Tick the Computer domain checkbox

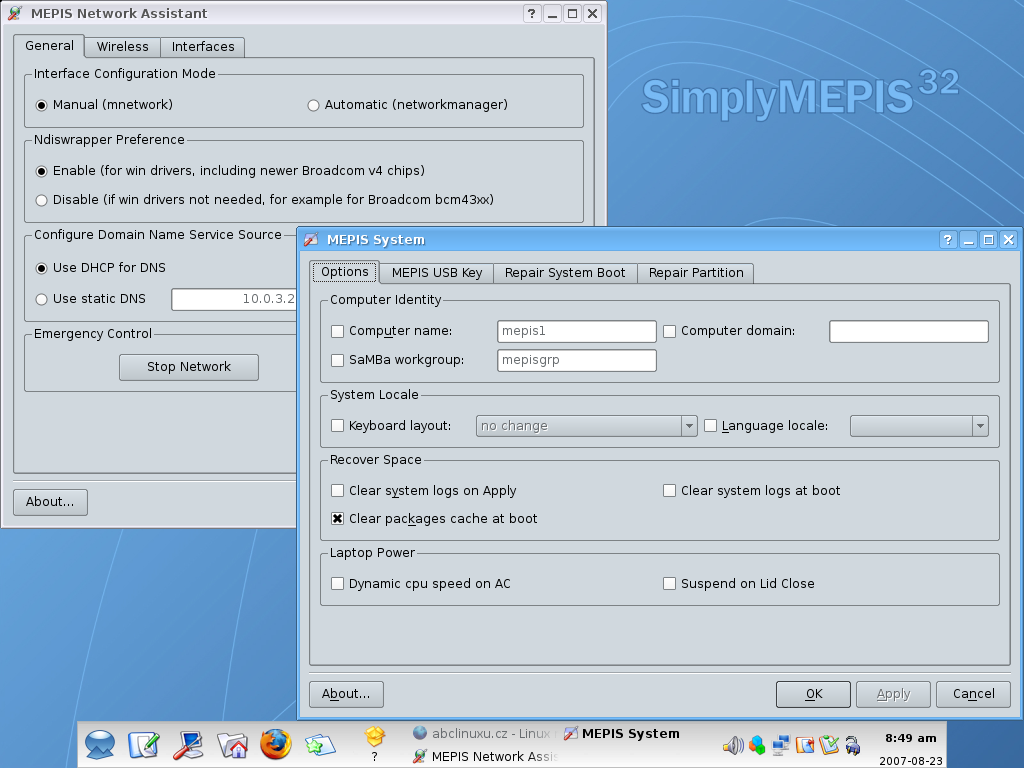tap(669, 331)
